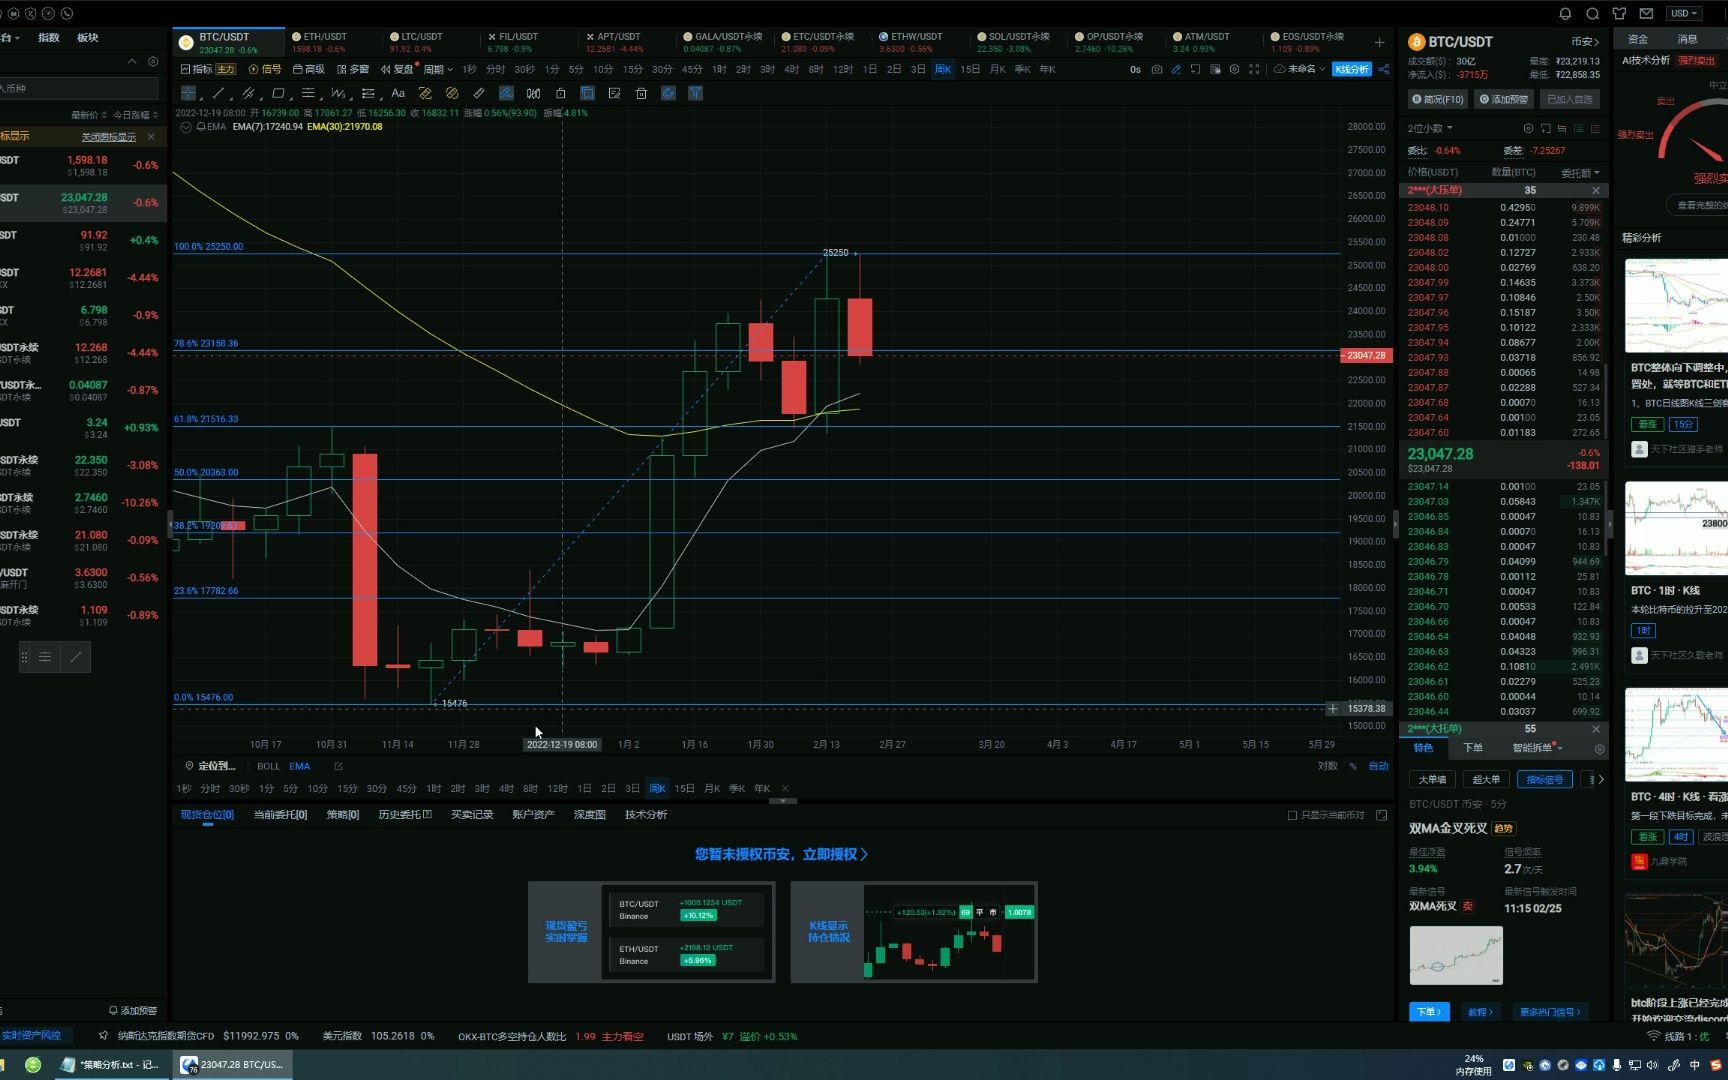Click the chart screenshot camera icon
The width and height of the screenshot is (1728, 1080).
[x=1157, y=69]
